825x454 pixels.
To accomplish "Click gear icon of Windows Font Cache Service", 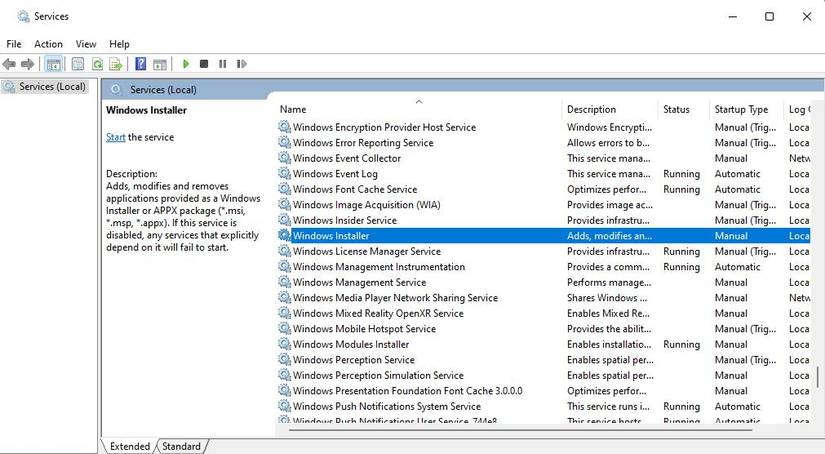I will [x=285, y=189].
